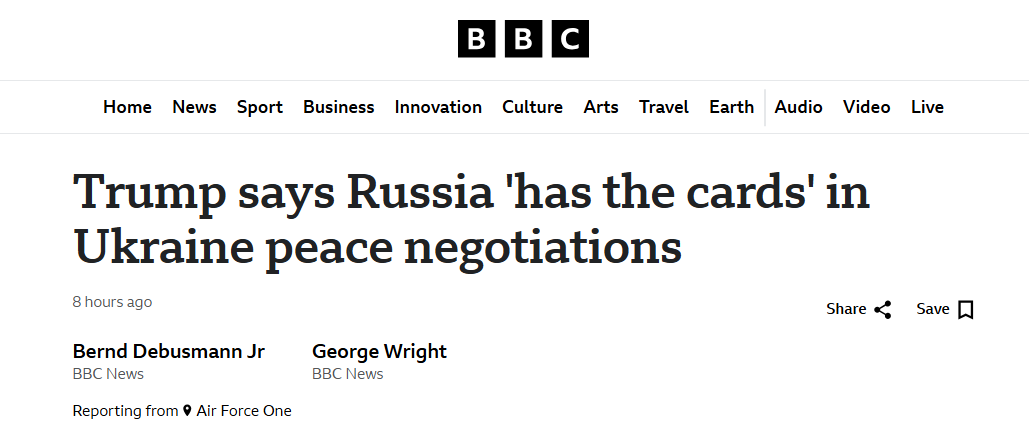The image size is (1029, 439).
Task: Select Earth in the navigation bar
Action: tap(732, 107)
